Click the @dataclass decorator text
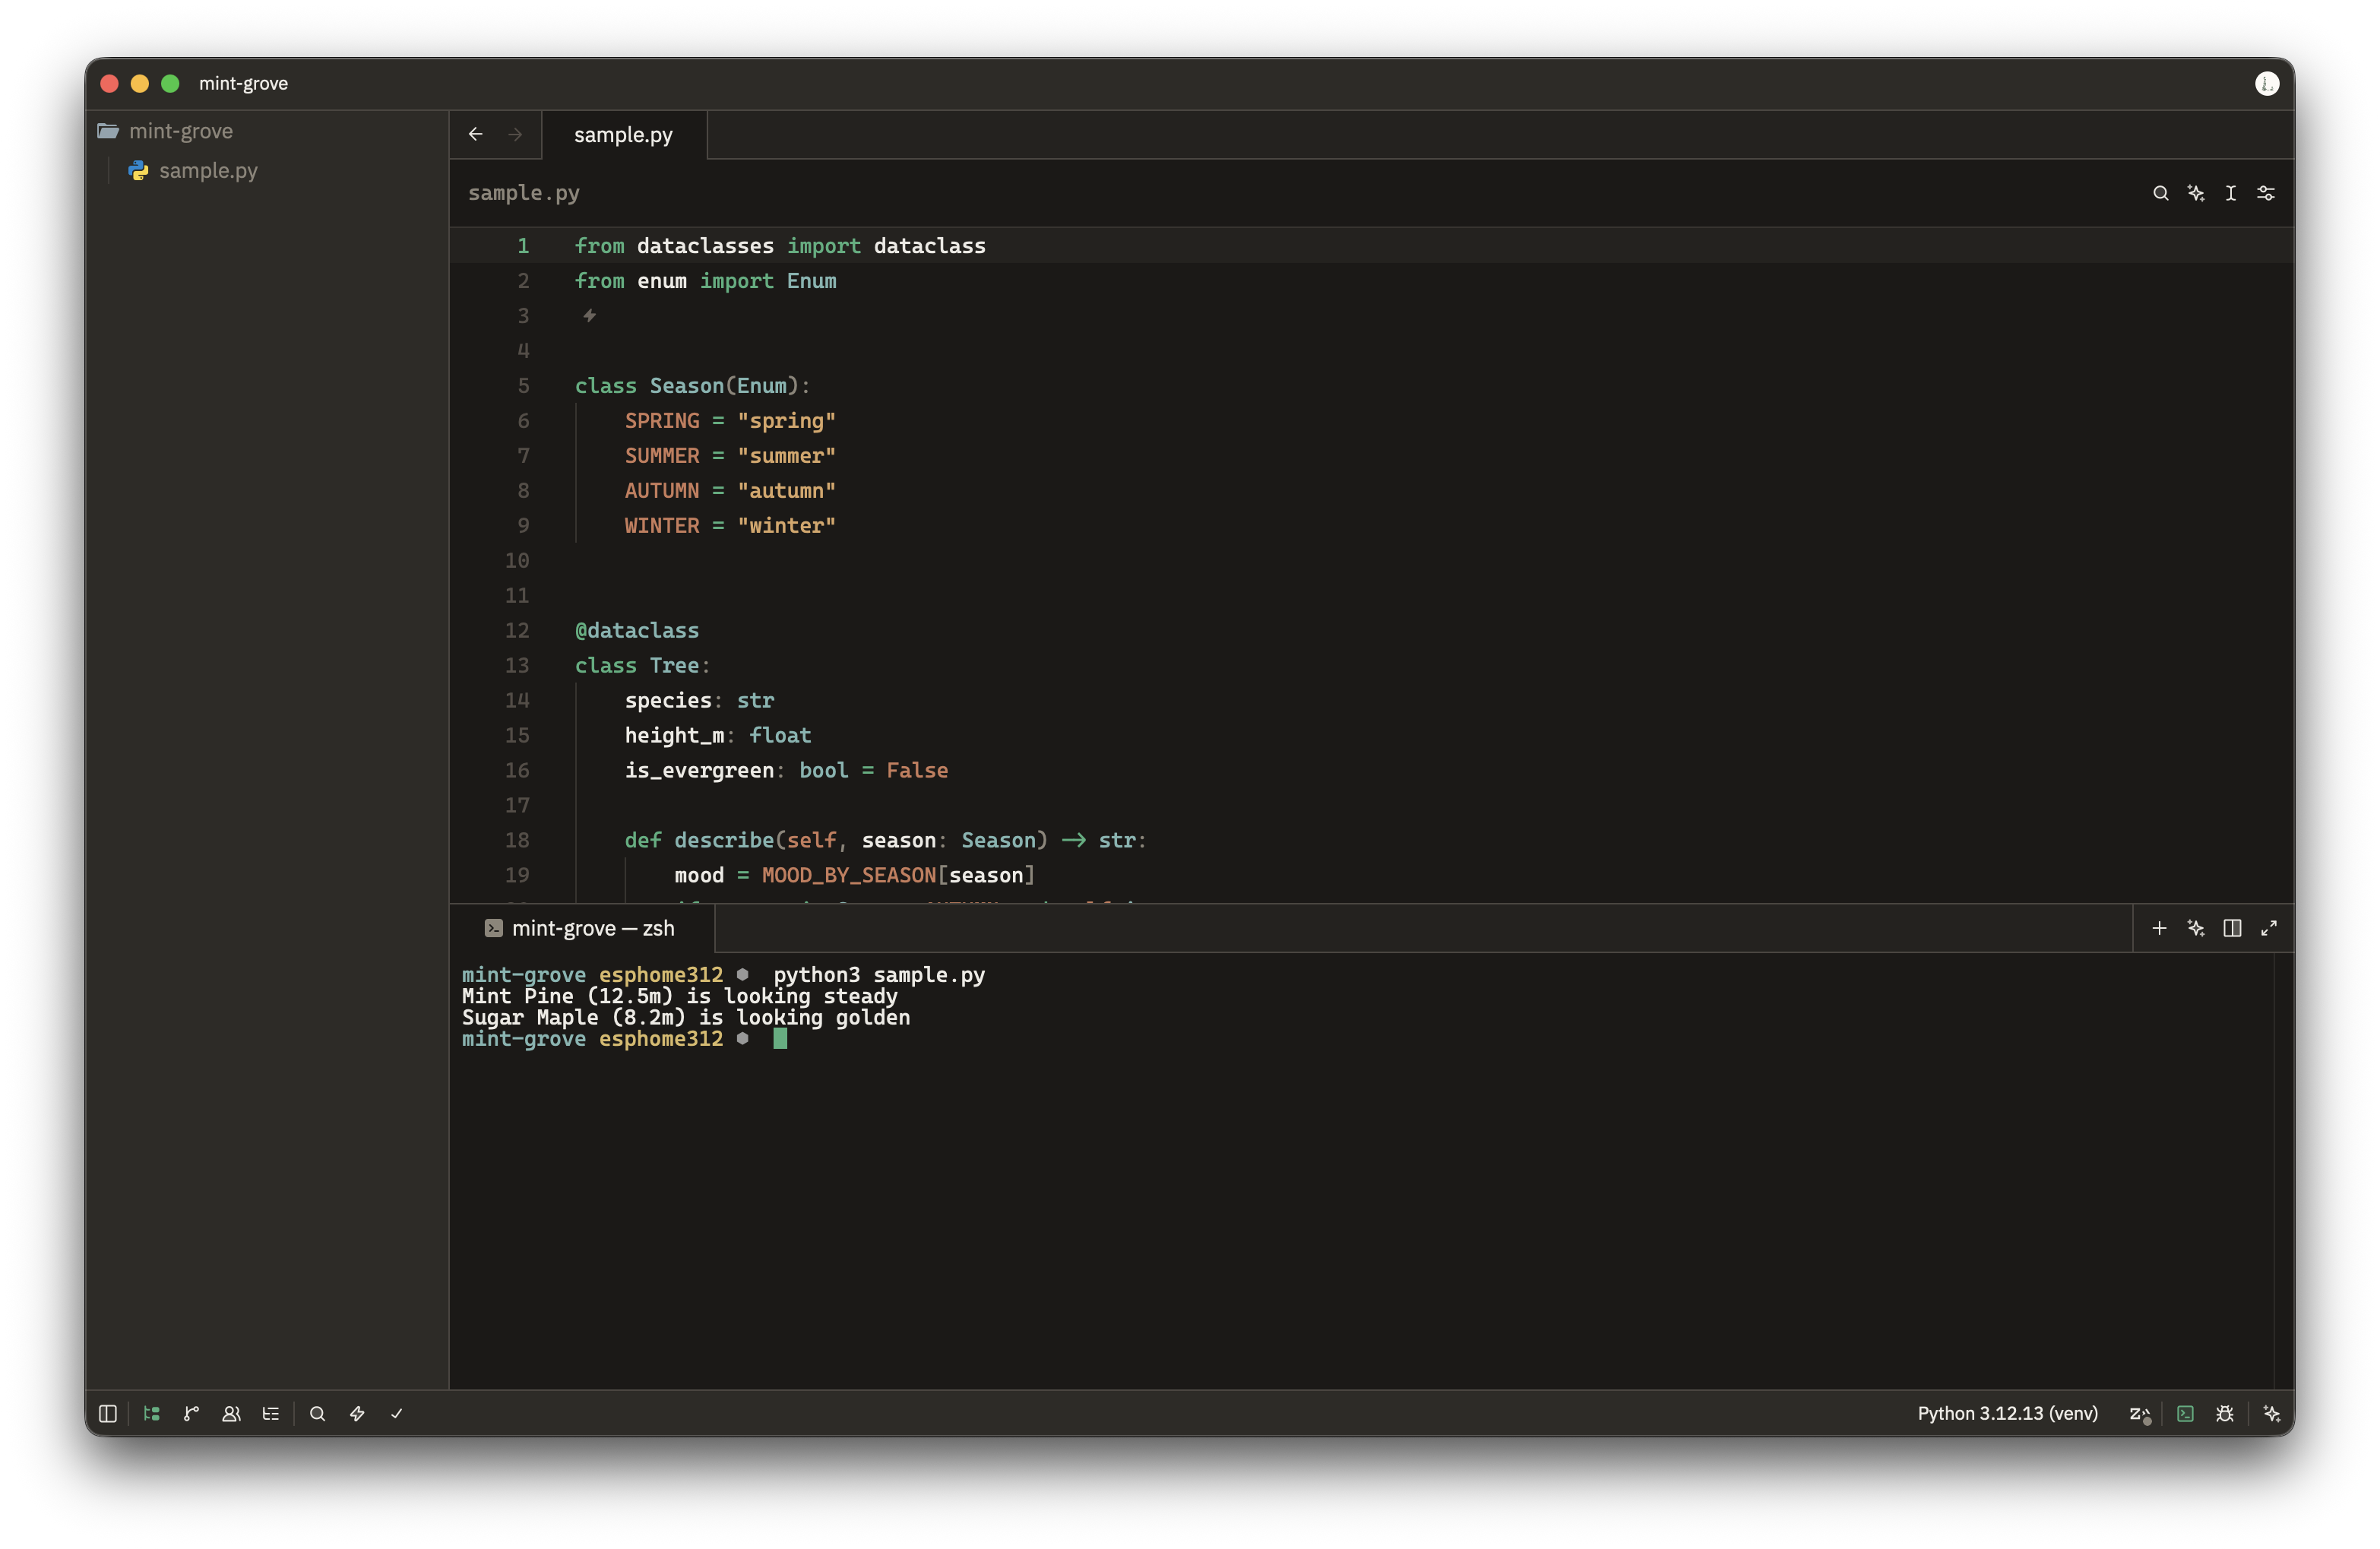 pyautogui.click(x=637, y=630)
